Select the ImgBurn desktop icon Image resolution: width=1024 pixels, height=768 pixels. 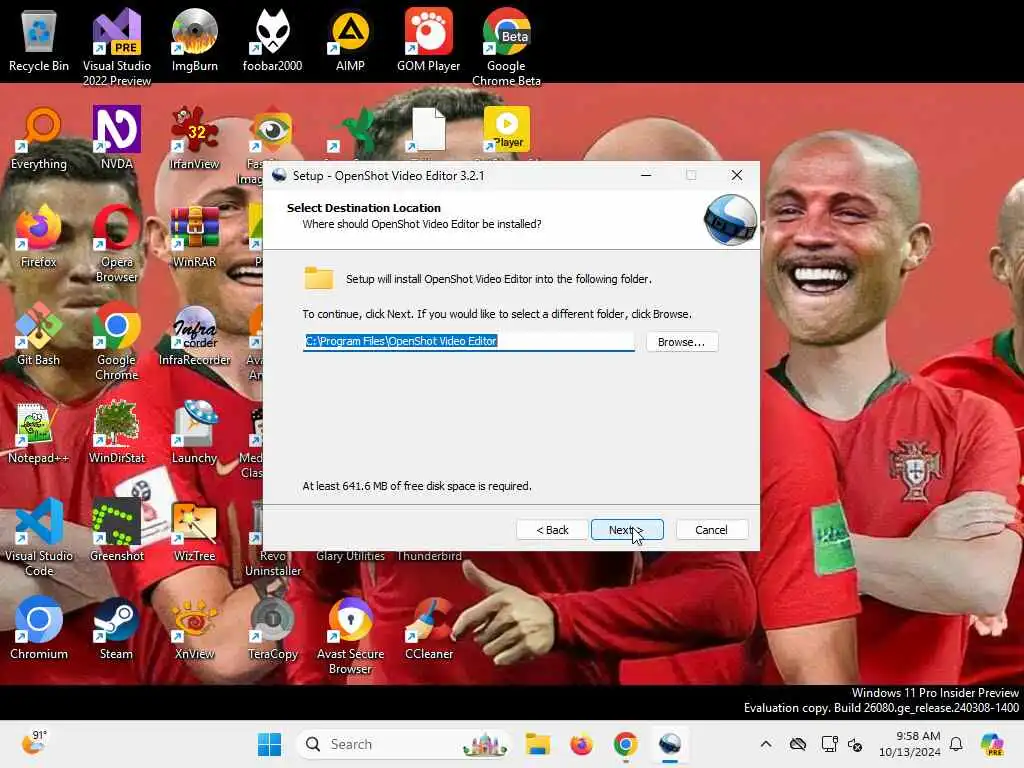click(x=195, y=40)
